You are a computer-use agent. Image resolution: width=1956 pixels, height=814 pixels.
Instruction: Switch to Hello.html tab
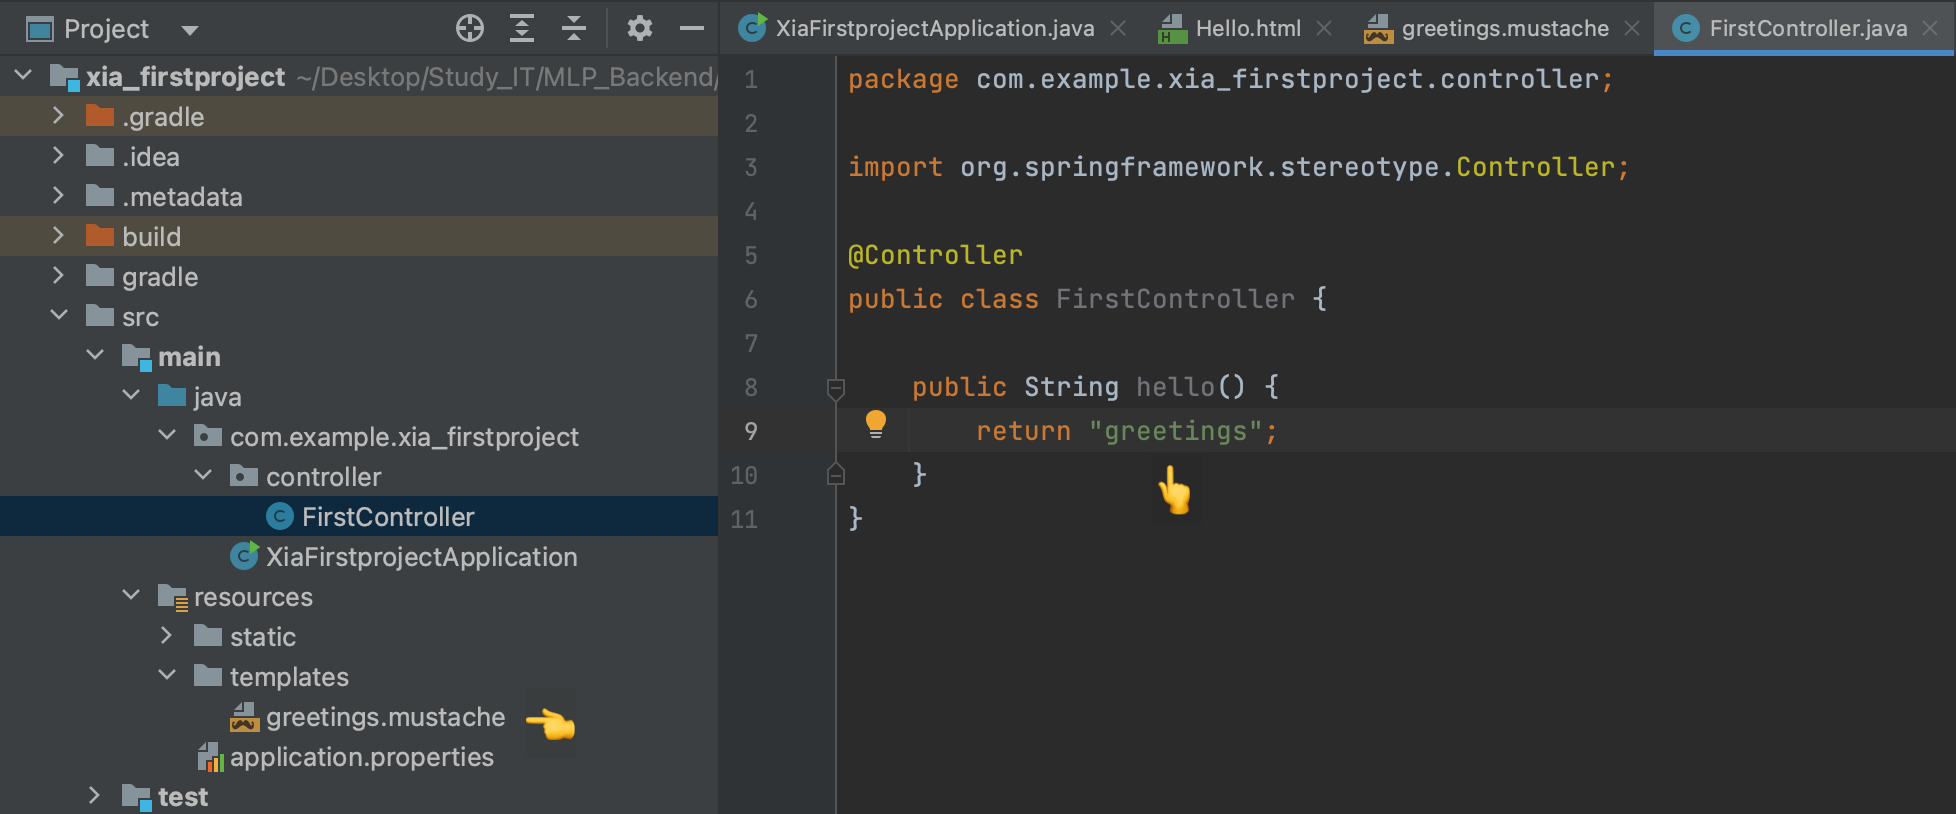coord(1248,28)
